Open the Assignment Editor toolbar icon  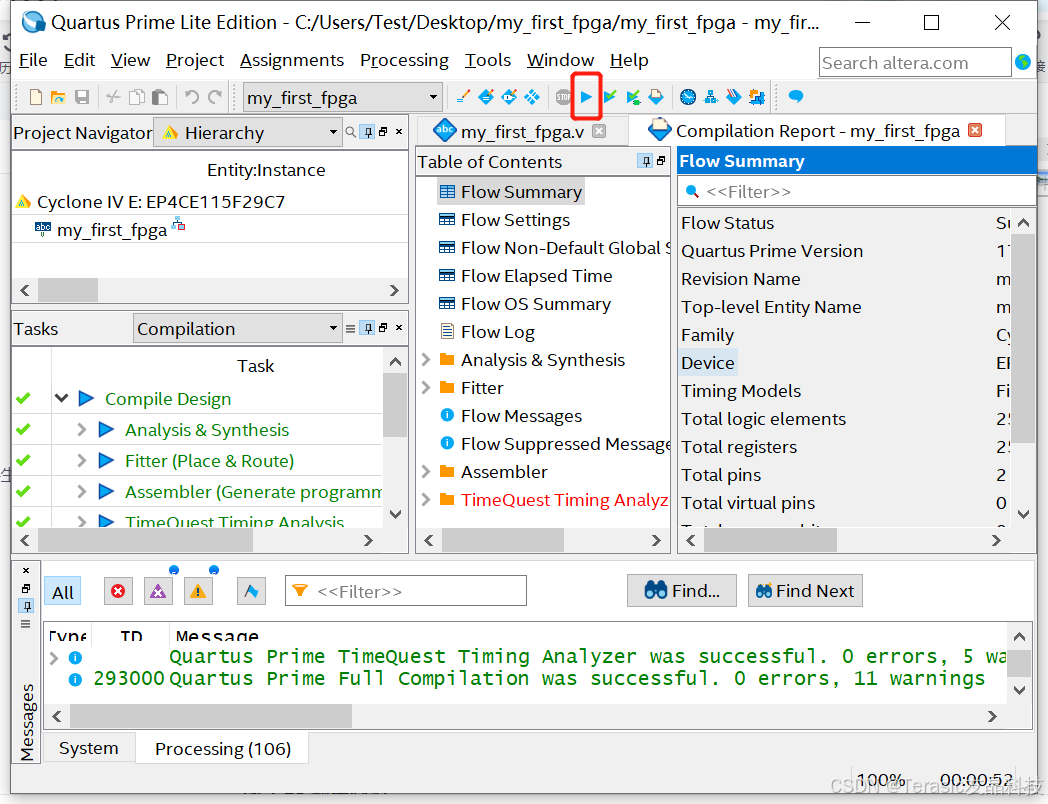click(487, 98)
